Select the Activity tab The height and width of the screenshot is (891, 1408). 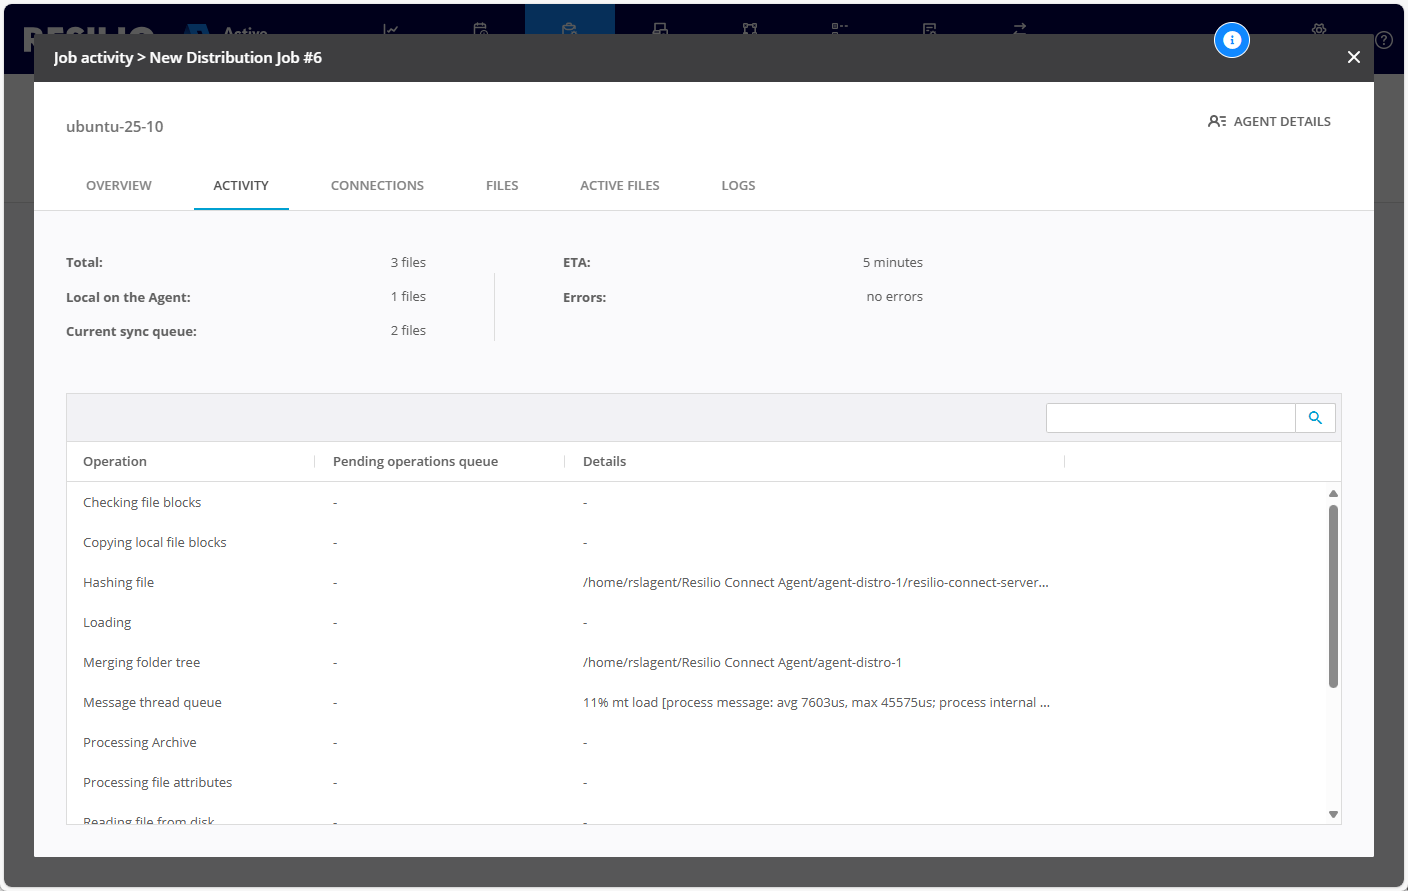pos(241,185)
